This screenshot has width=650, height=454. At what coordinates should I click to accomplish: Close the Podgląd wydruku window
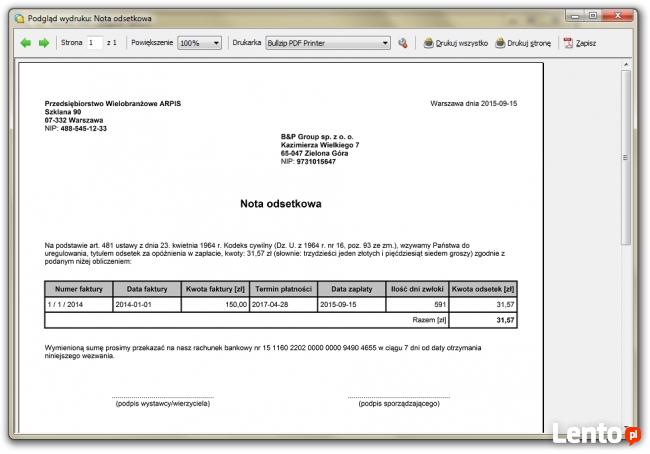tap(624, 14)
